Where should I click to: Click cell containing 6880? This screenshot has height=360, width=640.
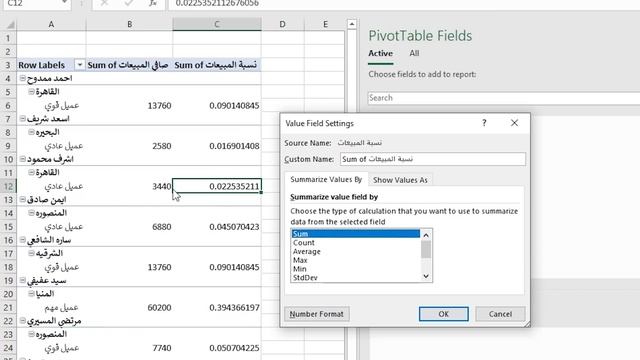(x=129, y=227)
